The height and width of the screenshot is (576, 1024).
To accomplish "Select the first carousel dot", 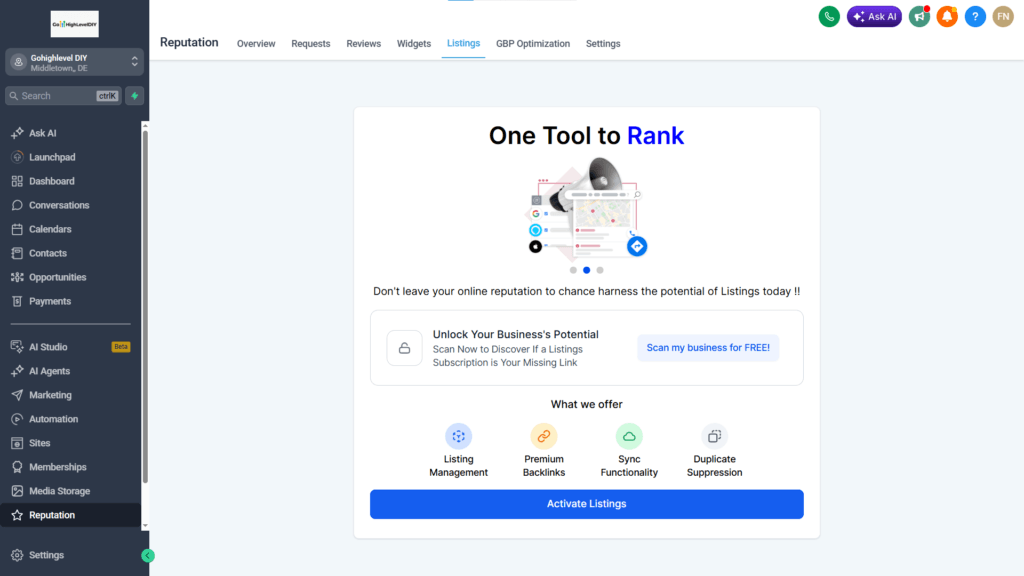I will (573, 270).
